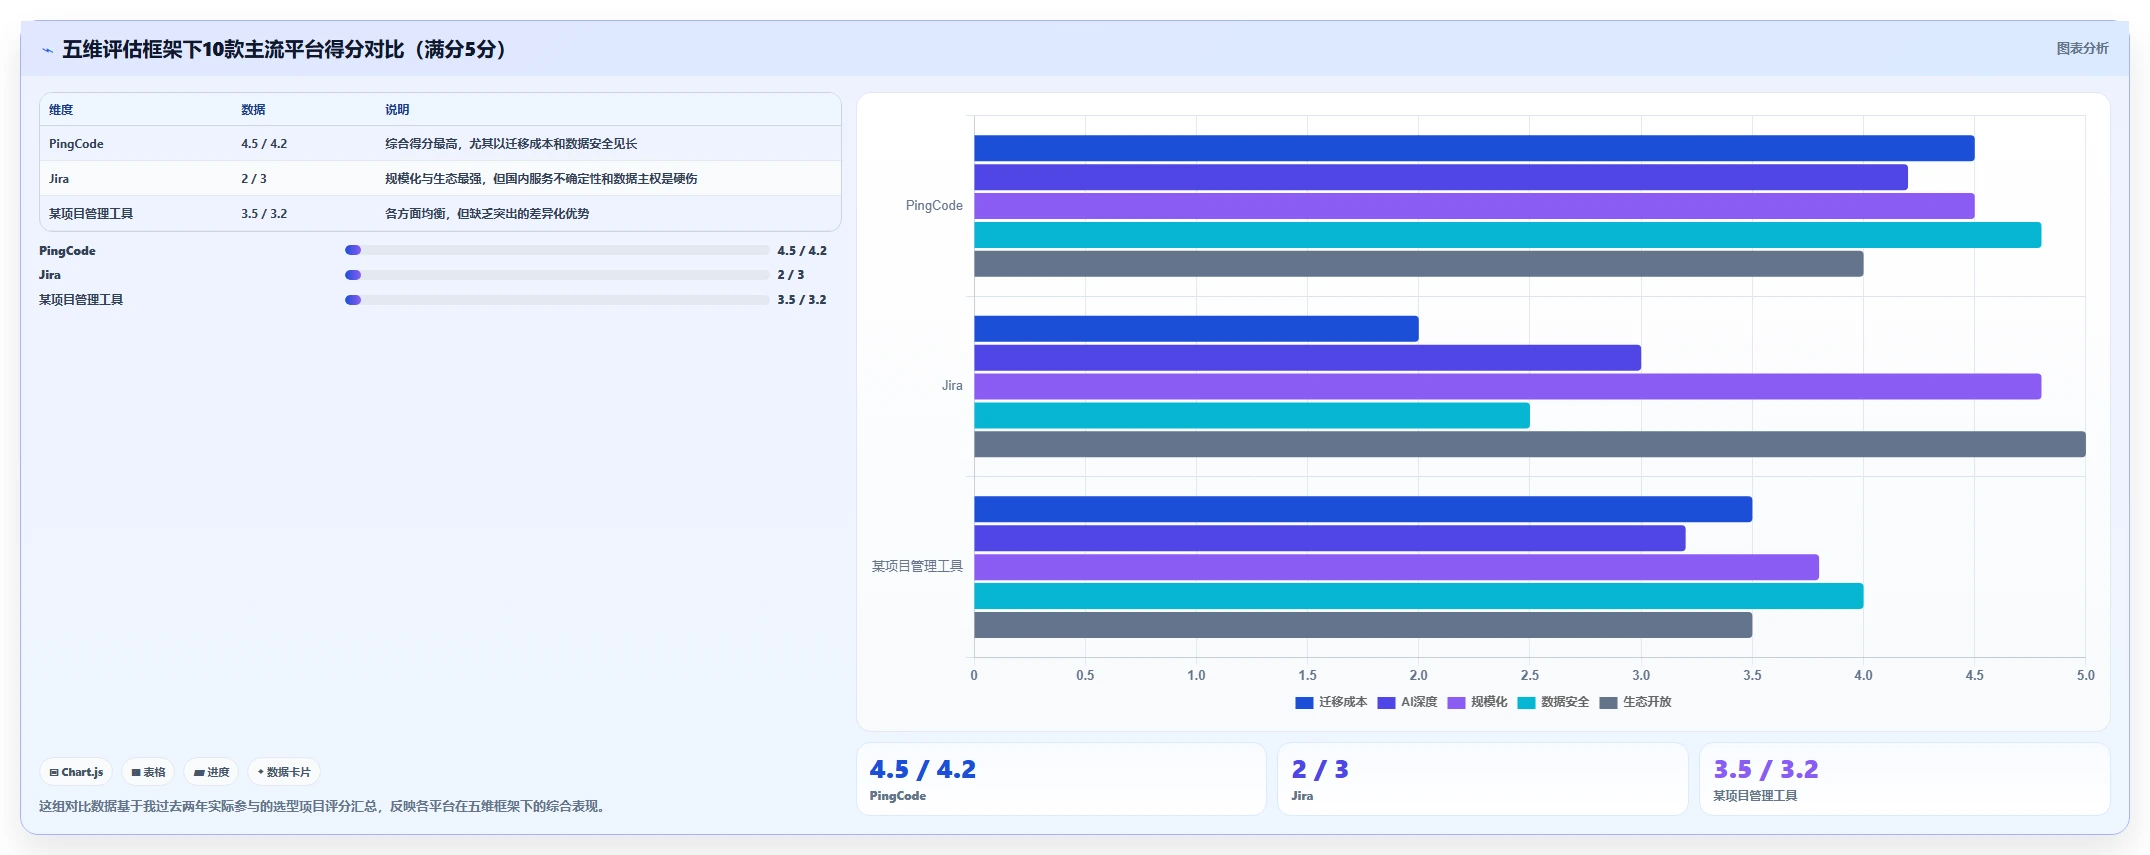Click the Jira y-axis label in chart
This screenshot has height=855, width=2150.
click(x=952, y=386)
